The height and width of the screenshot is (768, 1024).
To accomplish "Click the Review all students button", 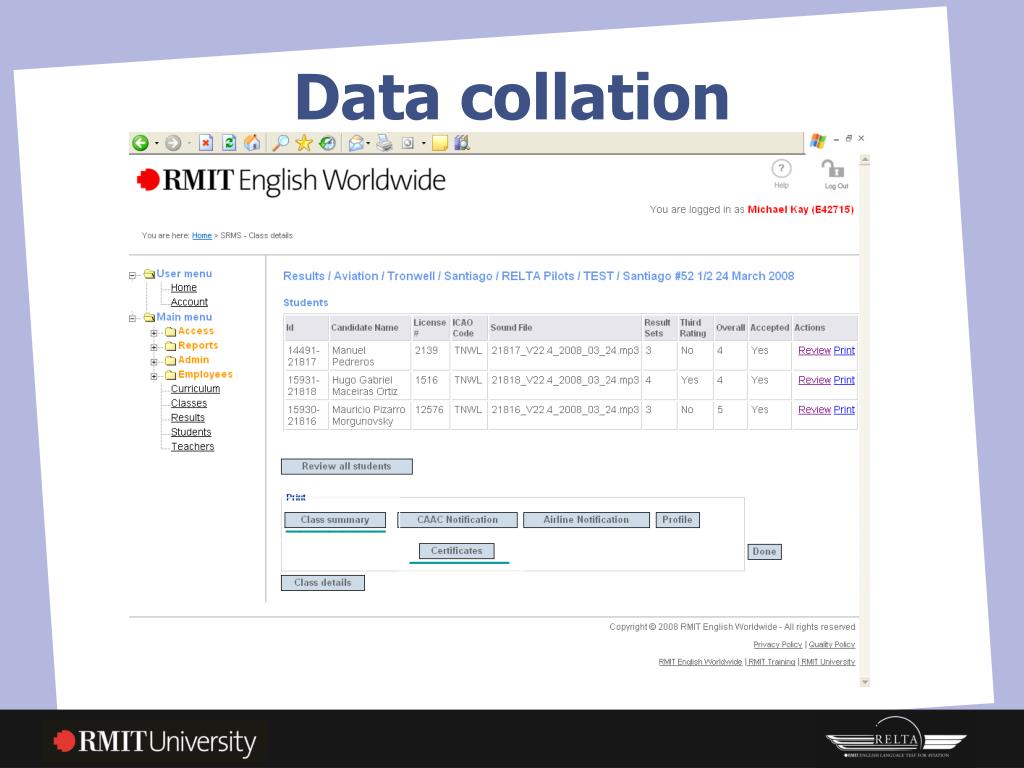I will click(347, 466).
